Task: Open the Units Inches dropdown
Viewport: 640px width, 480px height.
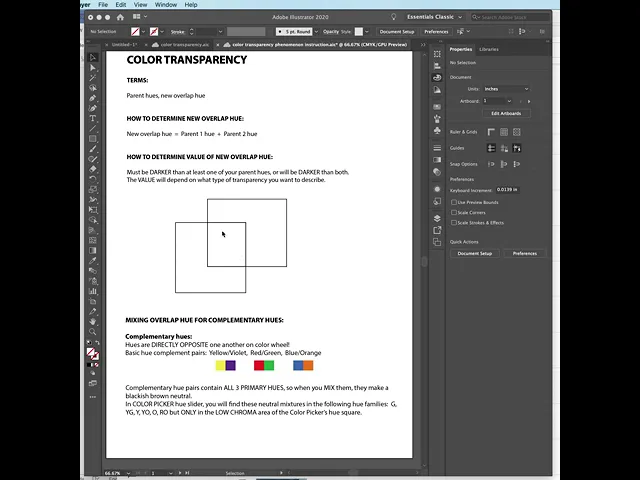Action: click(506, 89)
